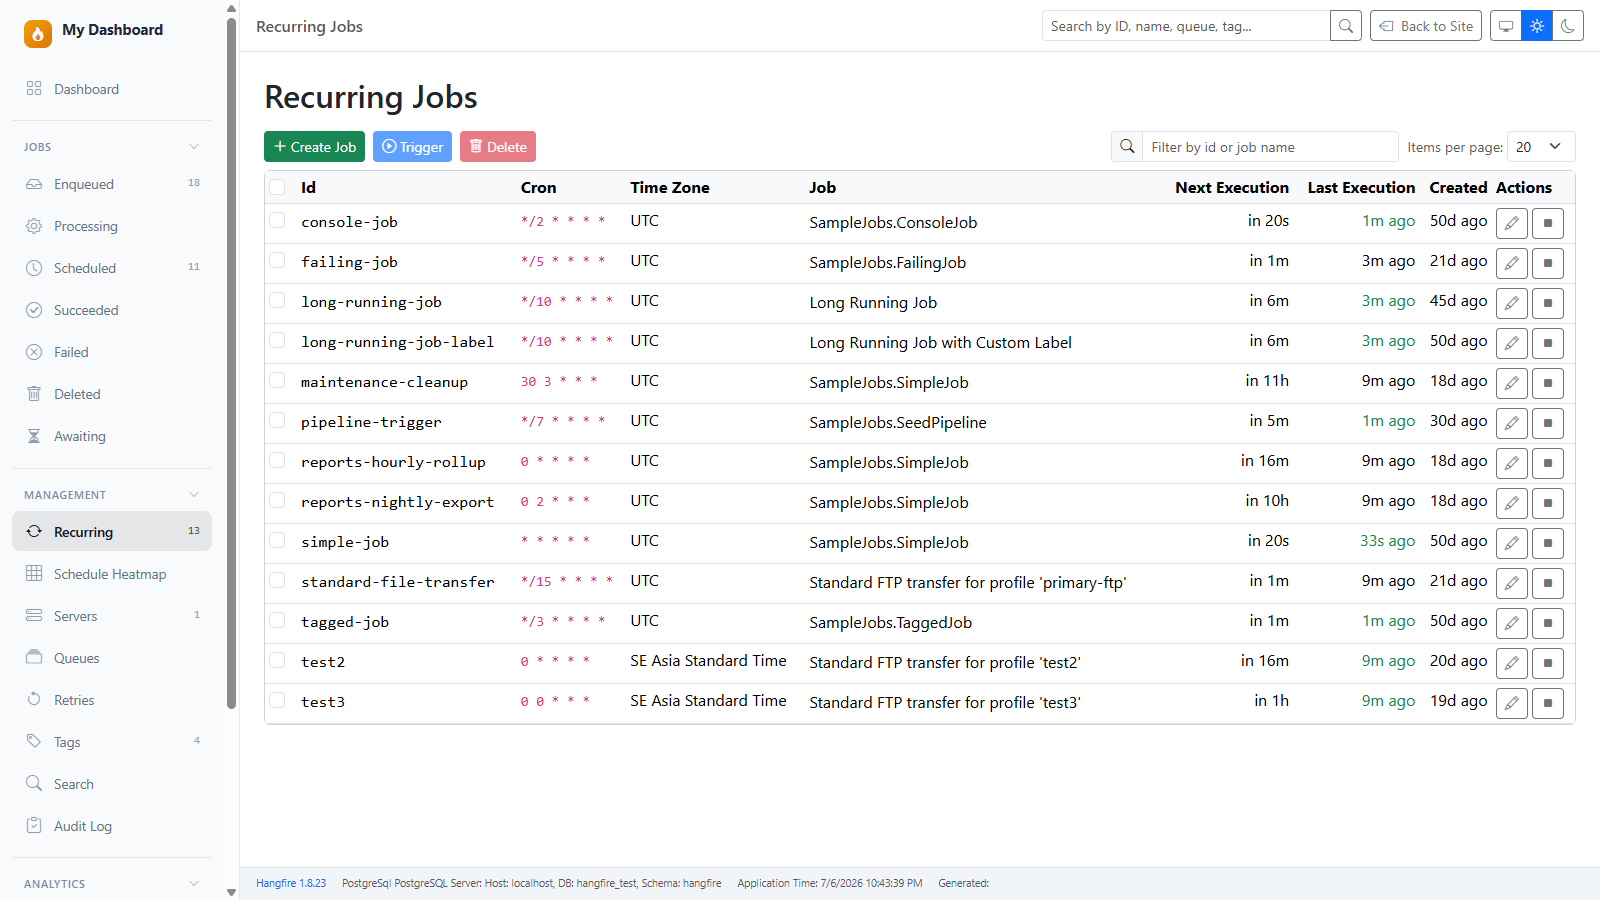
Task: Edit console-job with pencil icon
Action: (x=1512, y=223)
